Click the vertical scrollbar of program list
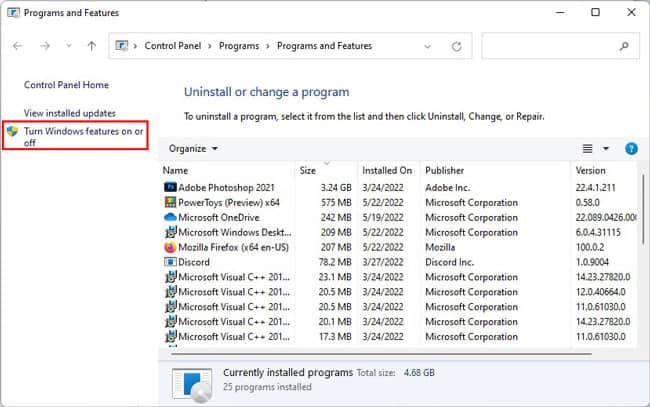 click(x=643, y=209)
